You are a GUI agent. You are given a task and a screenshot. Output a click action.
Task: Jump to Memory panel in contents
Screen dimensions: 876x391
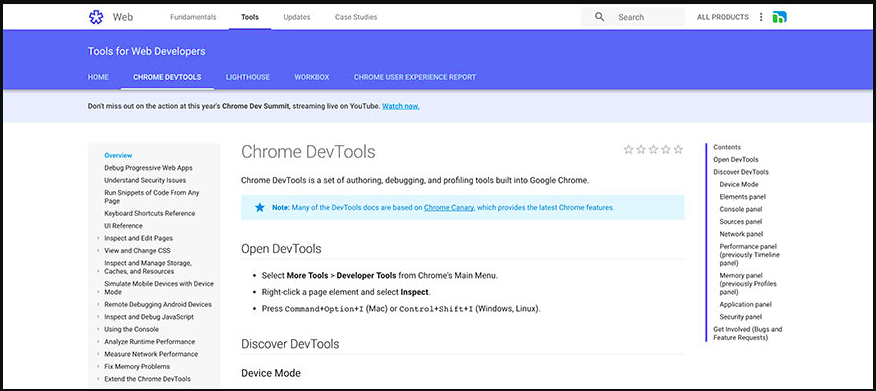749,284
